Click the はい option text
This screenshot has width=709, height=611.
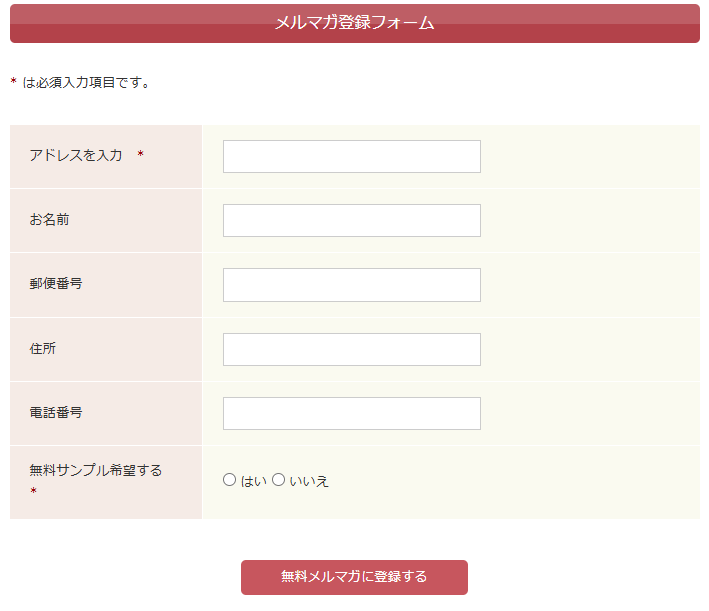(x=254, y=481)
